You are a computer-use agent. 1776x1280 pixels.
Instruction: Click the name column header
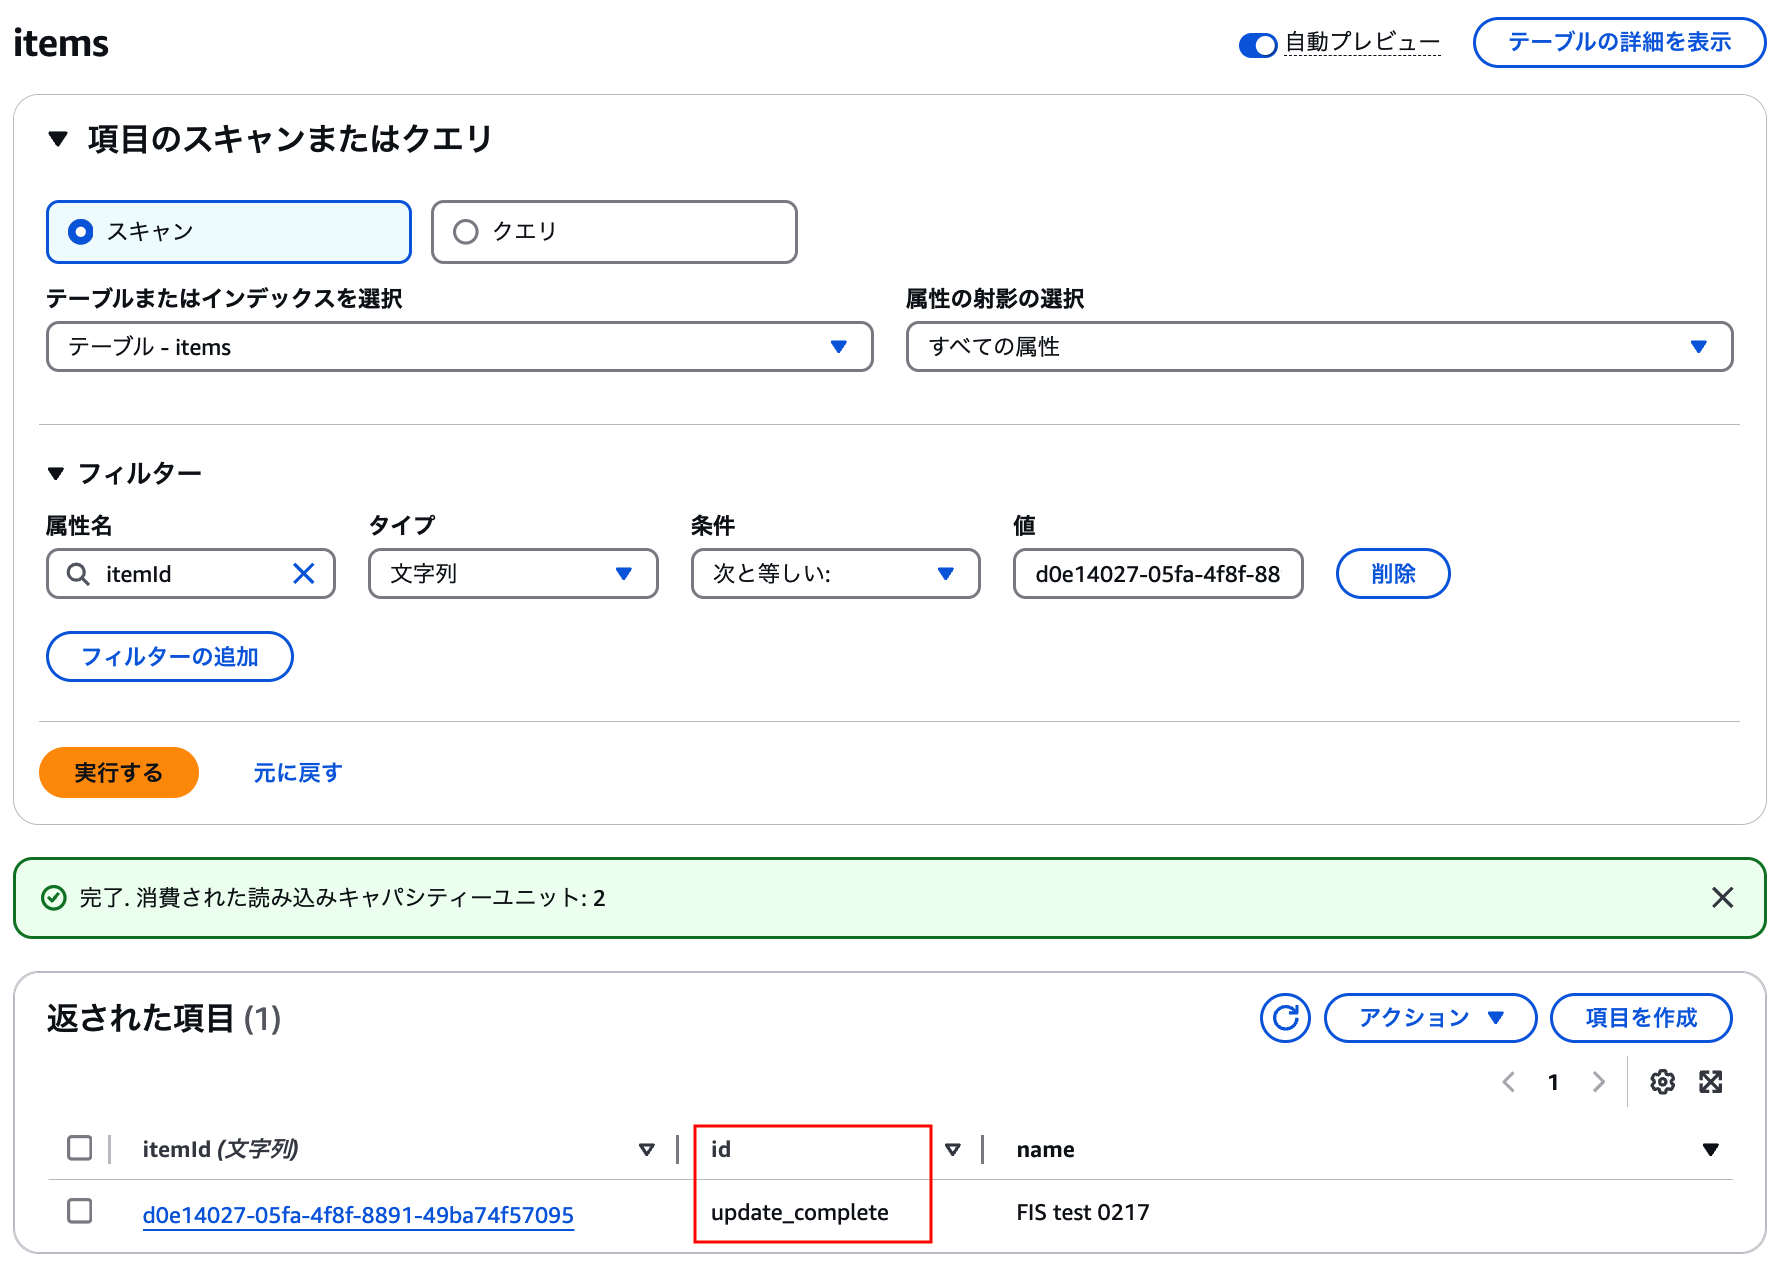pos(1046,1150)
